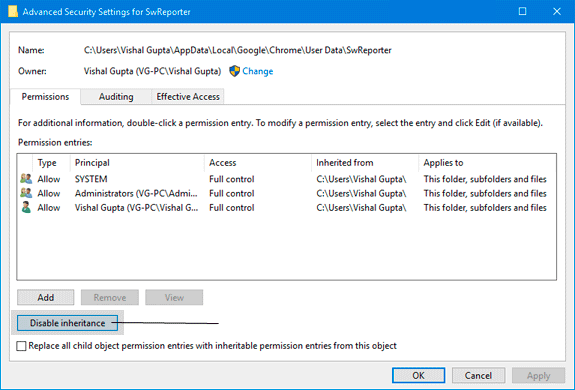Click Inherited from path in SYSTEM row
The height and width of the screenshot is (390, 575).
(x=361, y=179)
